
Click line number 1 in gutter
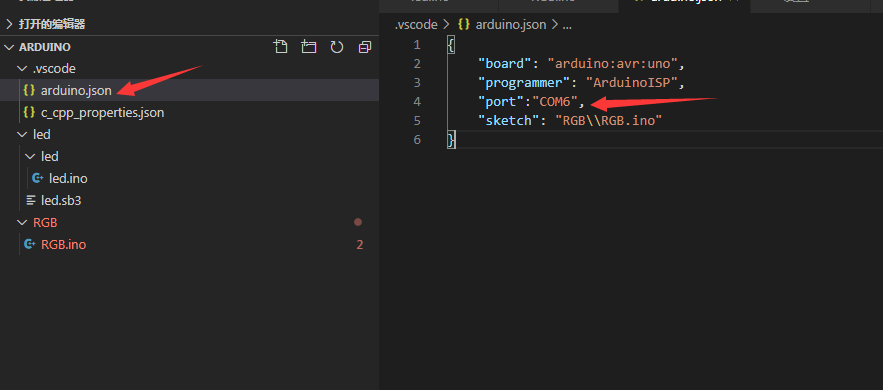417,45
